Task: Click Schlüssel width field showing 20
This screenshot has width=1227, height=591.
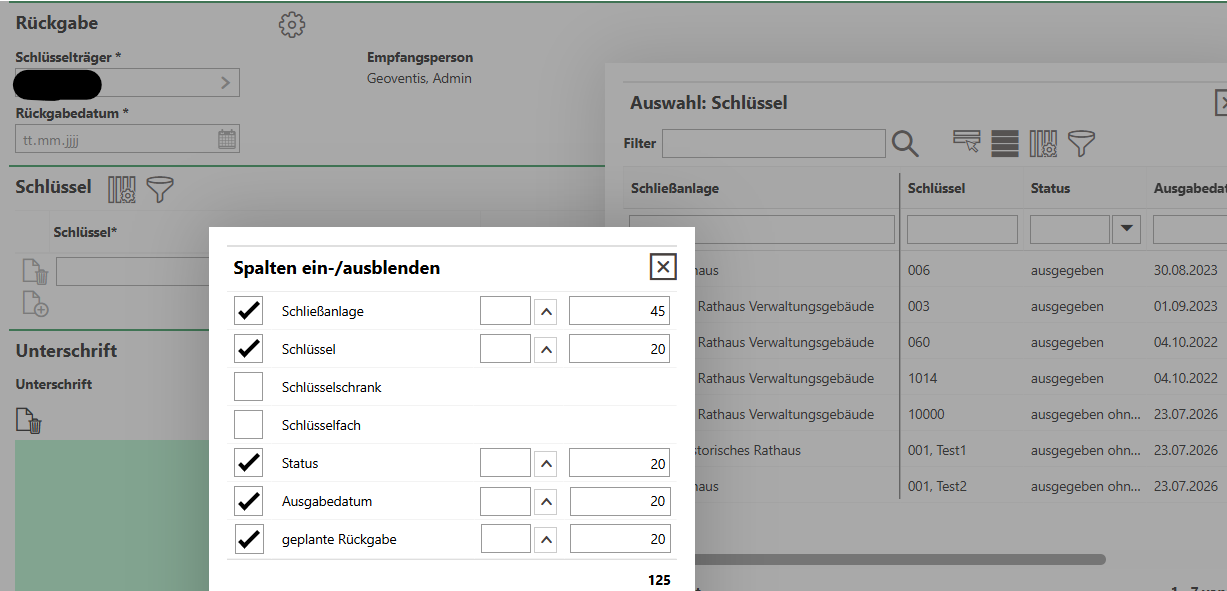Action: [x=619, y=349]
